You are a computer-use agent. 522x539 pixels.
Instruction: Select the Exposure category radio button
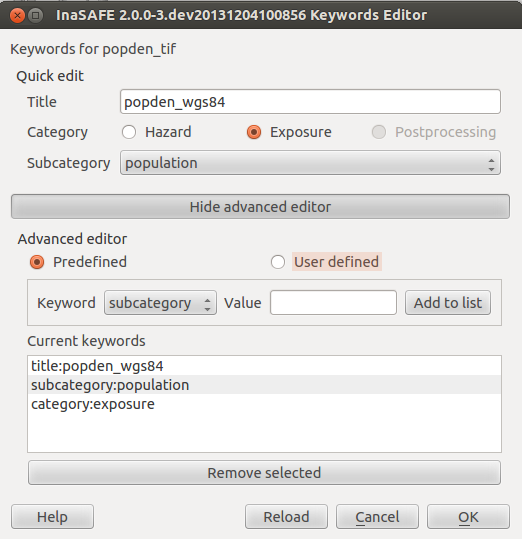(254, 132)
